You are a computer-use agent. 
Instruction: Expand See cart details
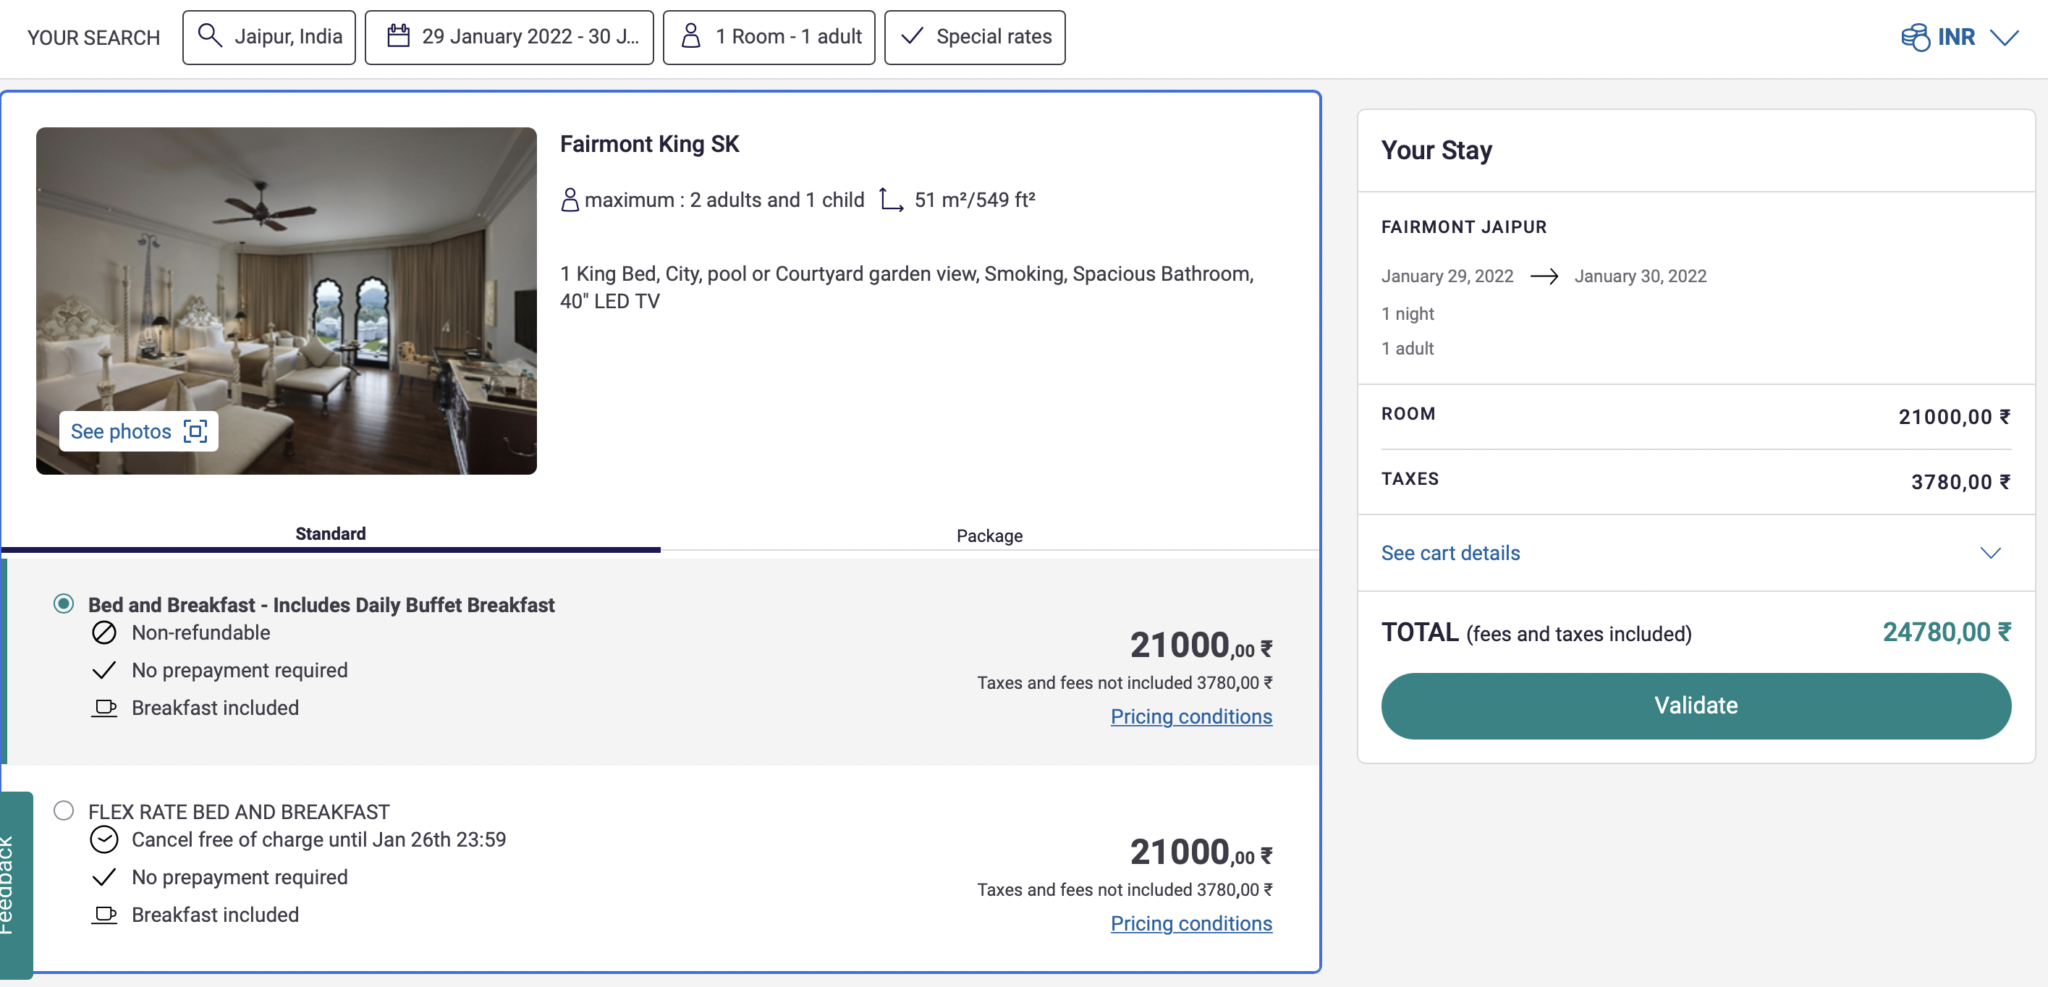click(x=1450, y=552)
